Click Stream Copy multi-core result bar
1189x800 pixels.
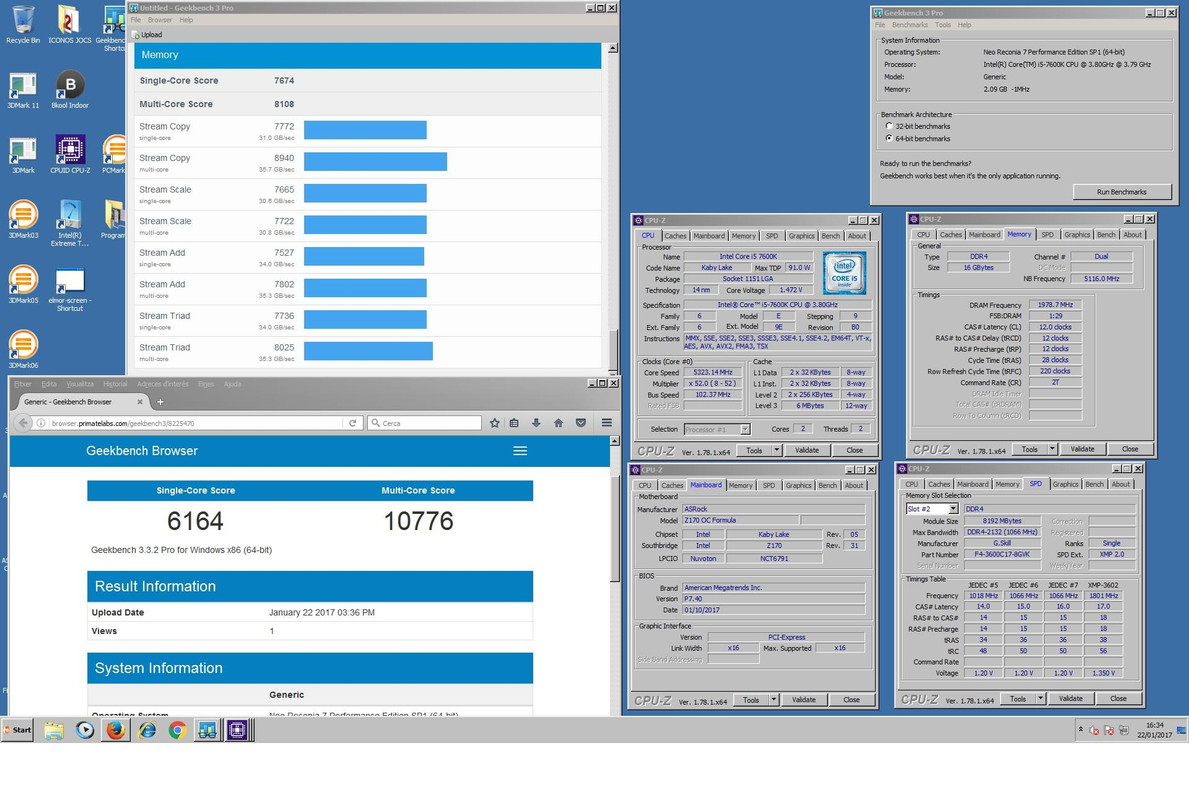pos(375,162)
